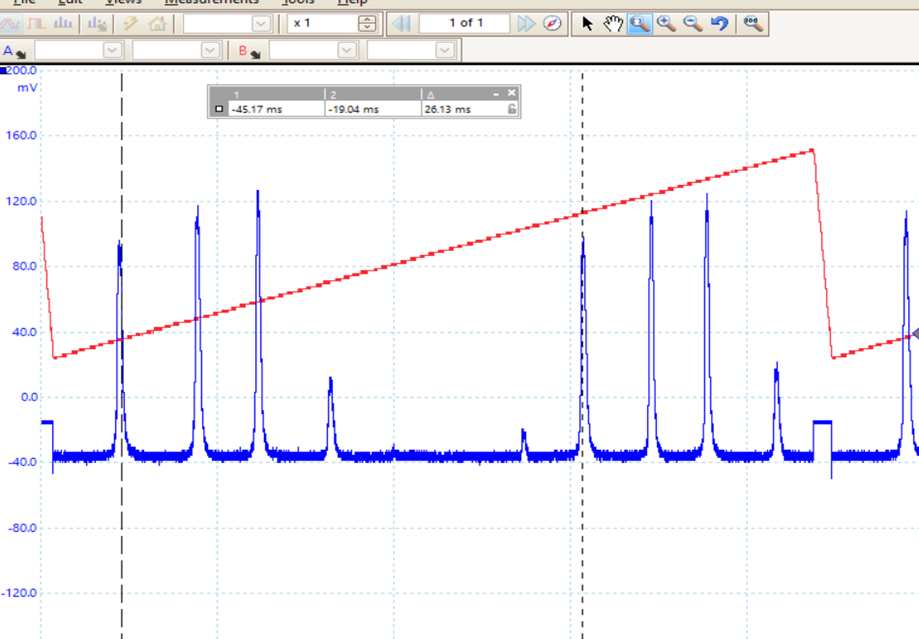Minimize the ruler legend box
This screenshot has width=919, height=639.
coord(496,94)
